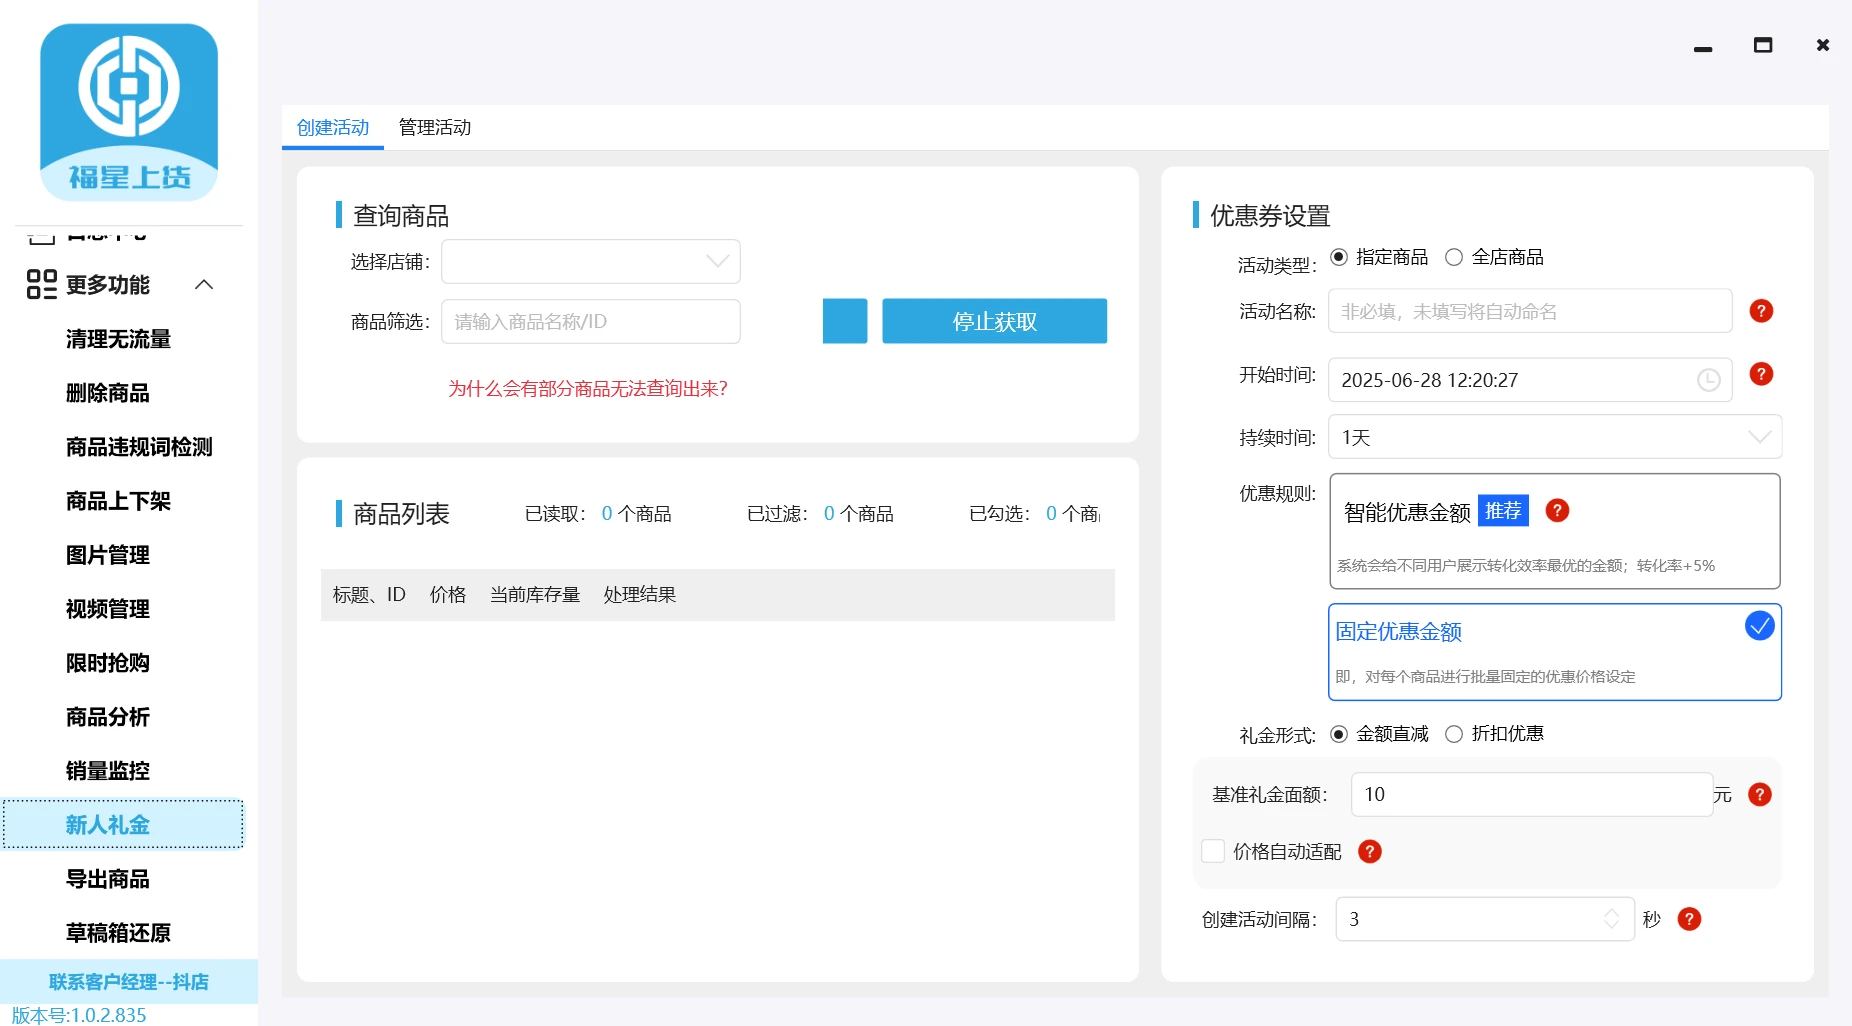Click the 处理结果 column header
Viewport: 1852px width, 1026px height.
[639, 595]
